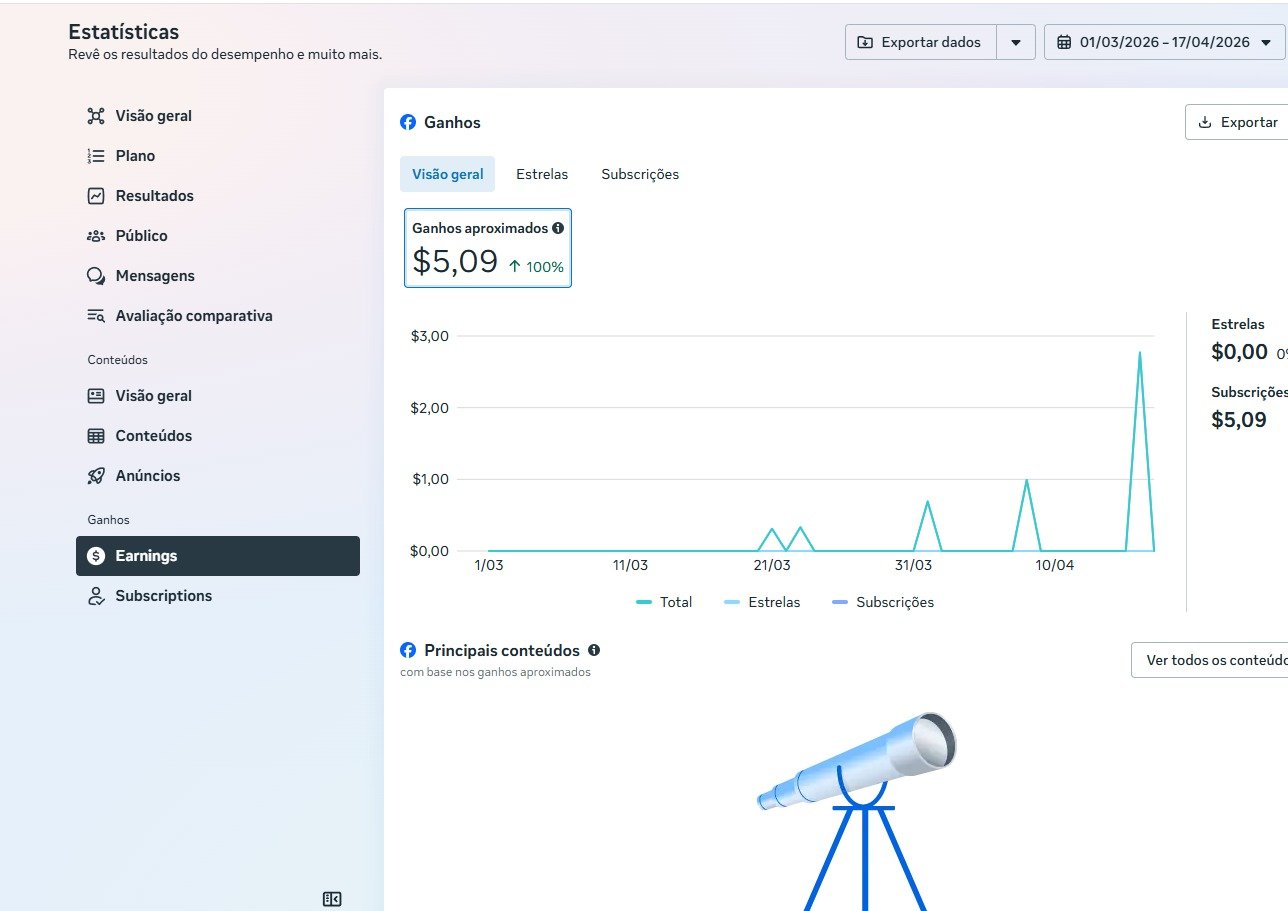Screen dimensions: 1288x911
Task: Toggle Estrelas series in chart legend
Action: point(762,602)
